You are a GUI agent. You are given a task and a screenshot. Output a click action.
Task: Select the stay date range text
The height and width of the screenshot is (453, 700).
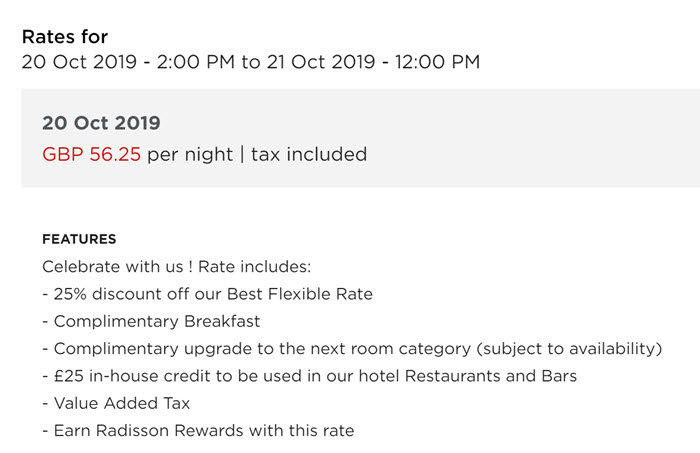(251, 62)
